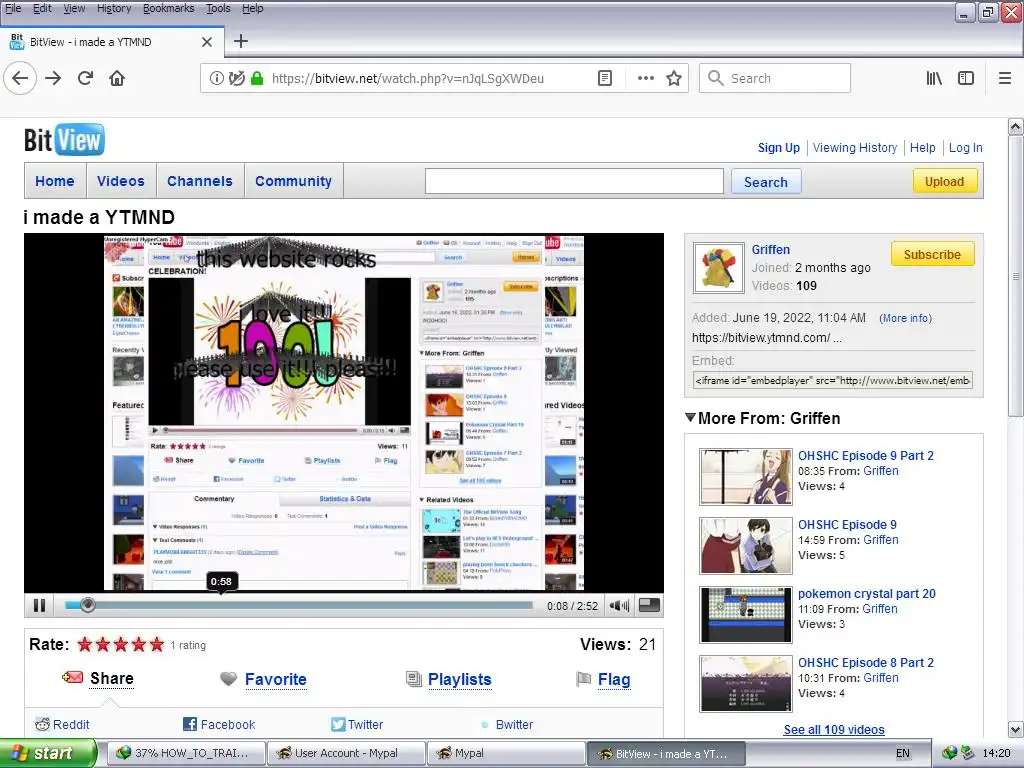The image size is (1024, 768).
Task: Click page scrollbar down arrow
Action: pyautogui.click(x=1016, y=729)
